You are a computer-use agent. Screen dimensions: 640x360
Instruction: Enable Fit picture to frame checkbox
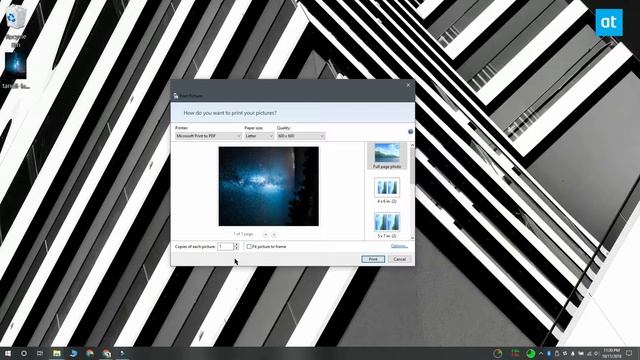point(249,247)
